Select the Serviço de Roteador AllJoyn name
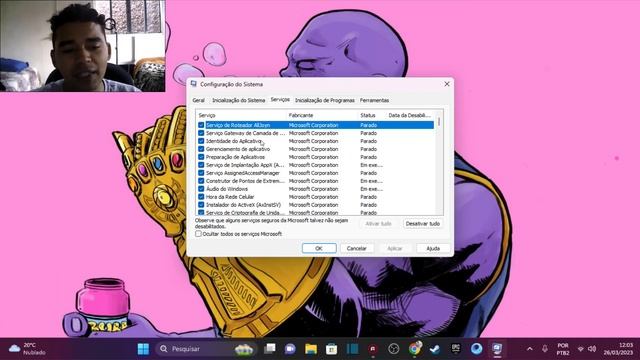640x360 pixels. tap(238, 125)
